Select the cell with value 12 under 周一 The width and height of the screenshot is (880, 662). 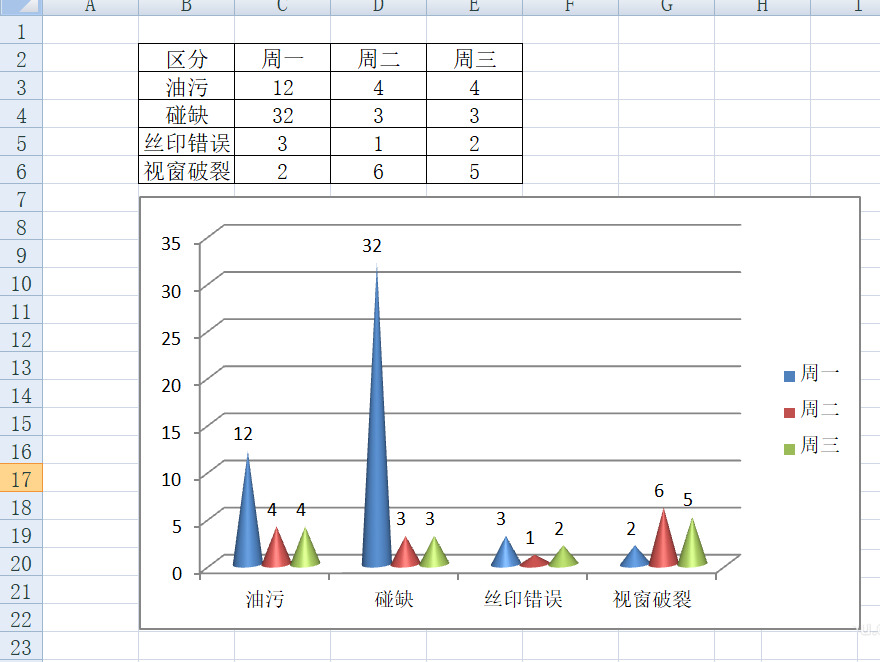(281, 86)
